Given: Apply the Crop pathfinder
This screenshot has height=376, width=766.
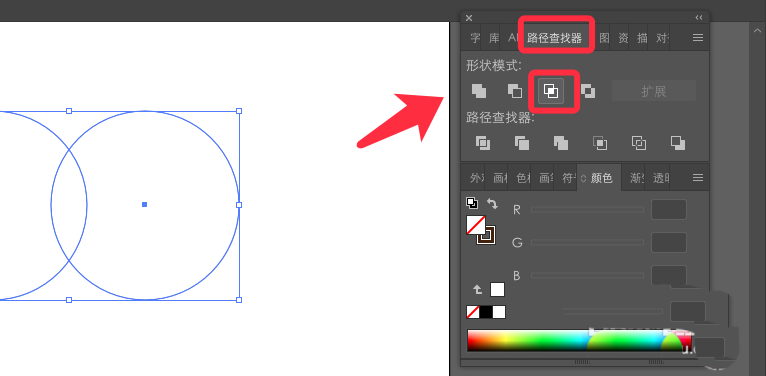Looking at the screenshot, I should coord(600,143).
